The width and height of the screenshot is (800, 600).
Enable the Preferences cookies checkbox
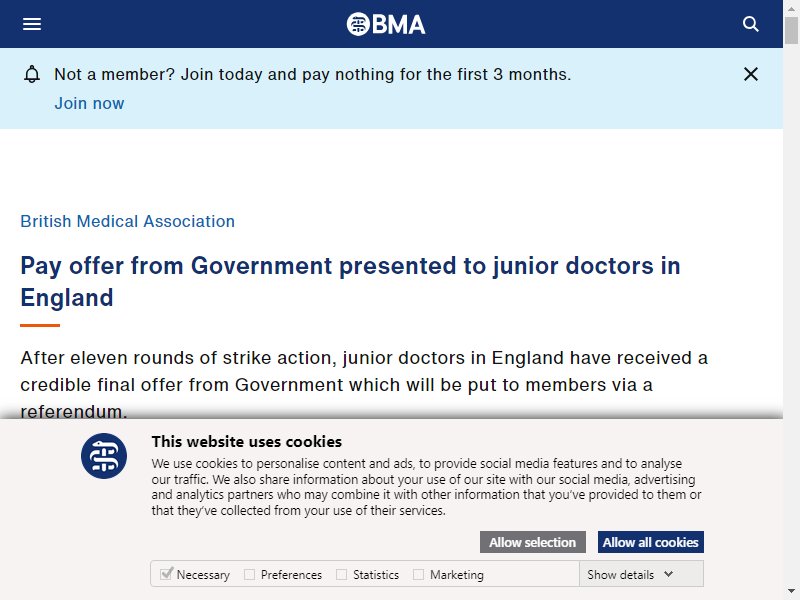pyautogui.click(x=249, y=574)
